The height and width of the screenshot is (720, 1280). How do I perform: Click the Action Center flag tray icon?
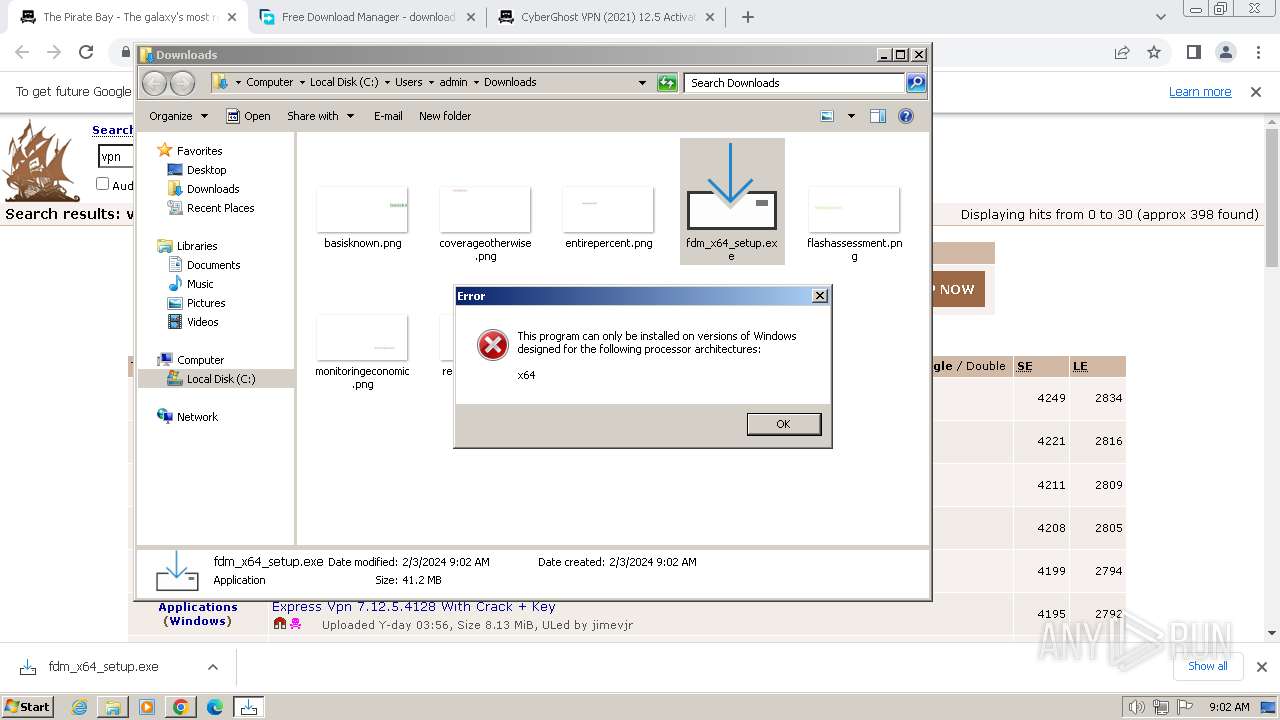click(x=1184, y=707)
